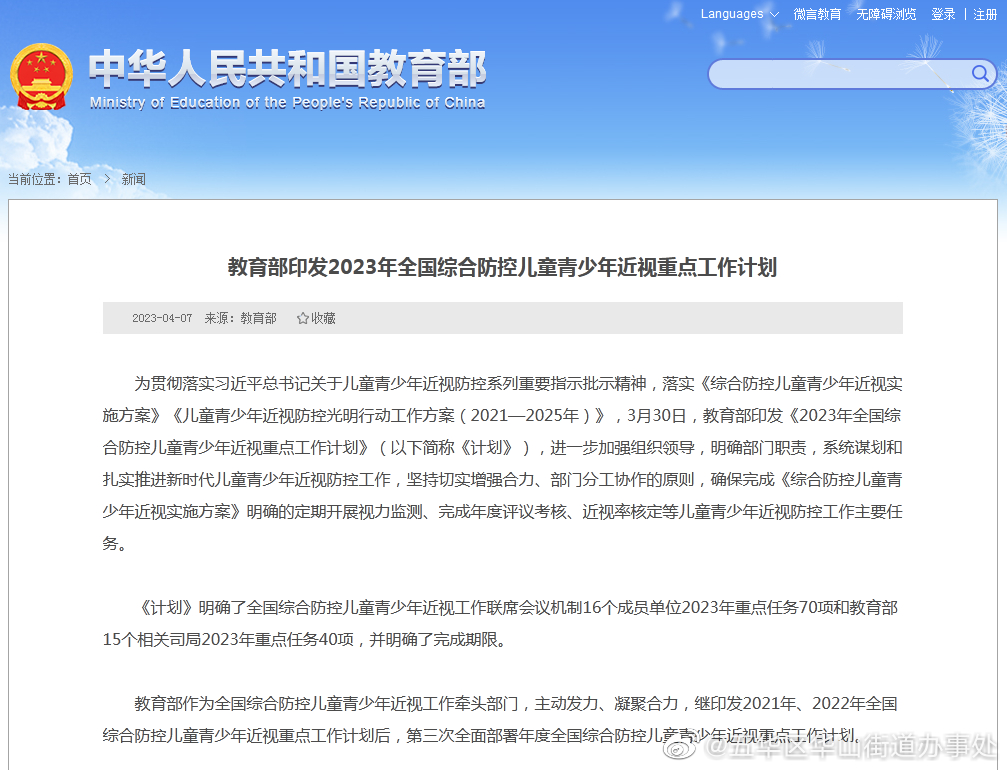
Task: Click the publication date 2023-04-07
Action: pyautogui.click(x=162, y=319)
